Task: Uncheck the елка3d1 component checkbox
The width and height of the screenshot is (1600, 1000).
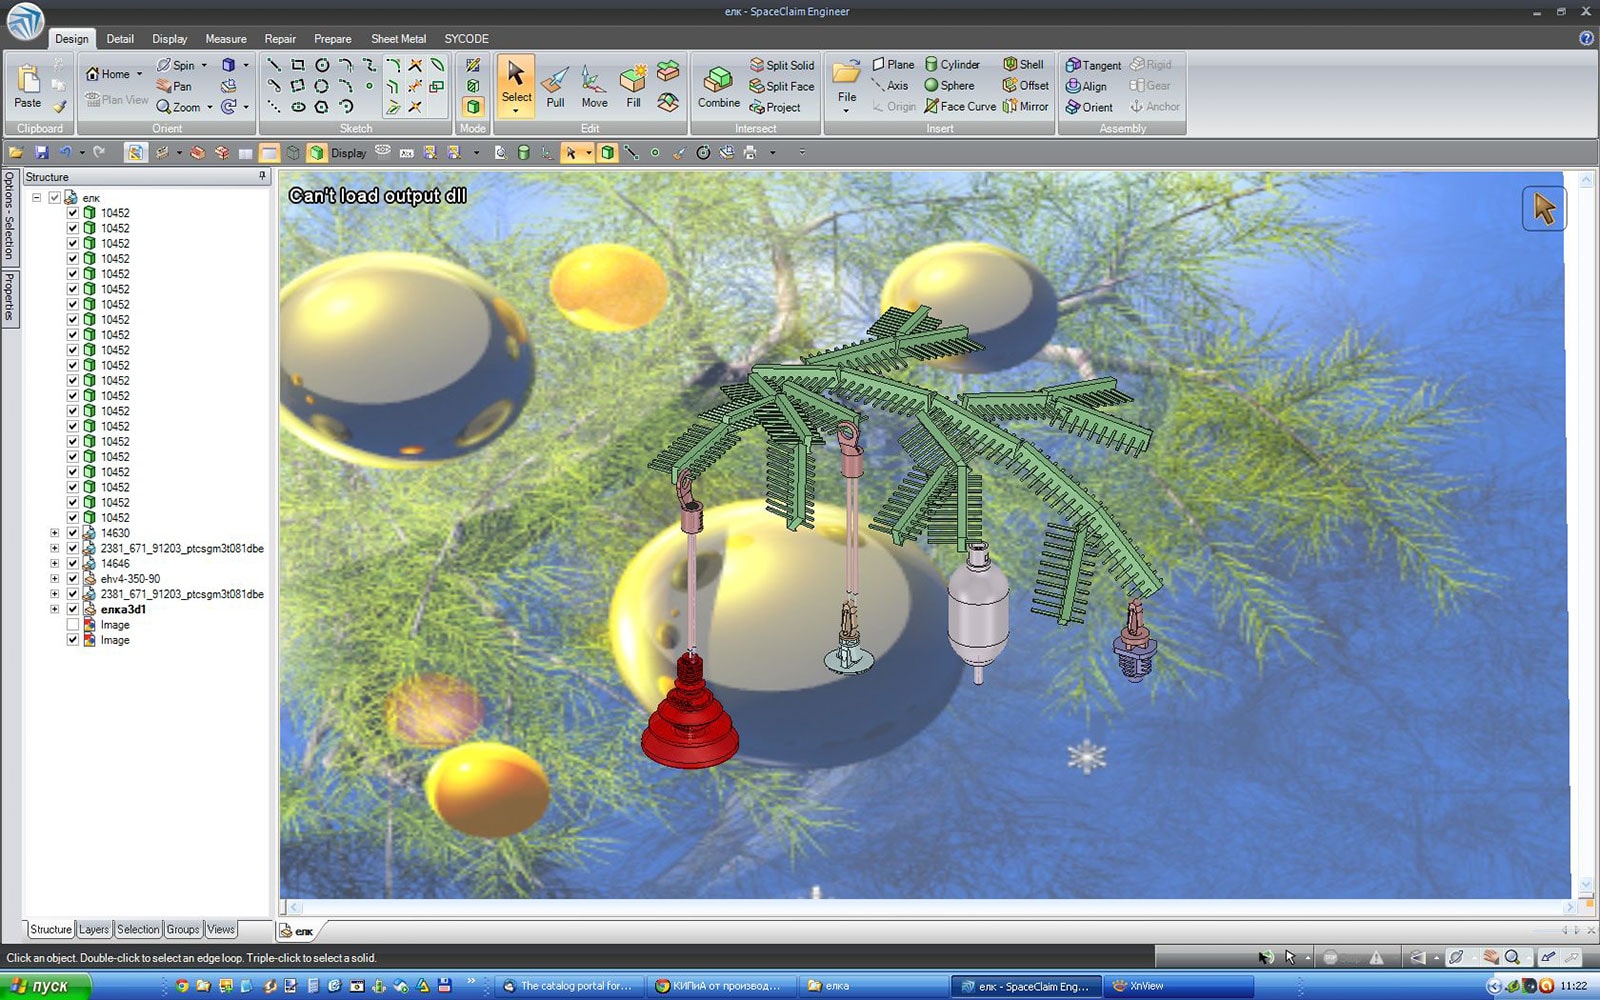Action: click(x=73, y=609)
